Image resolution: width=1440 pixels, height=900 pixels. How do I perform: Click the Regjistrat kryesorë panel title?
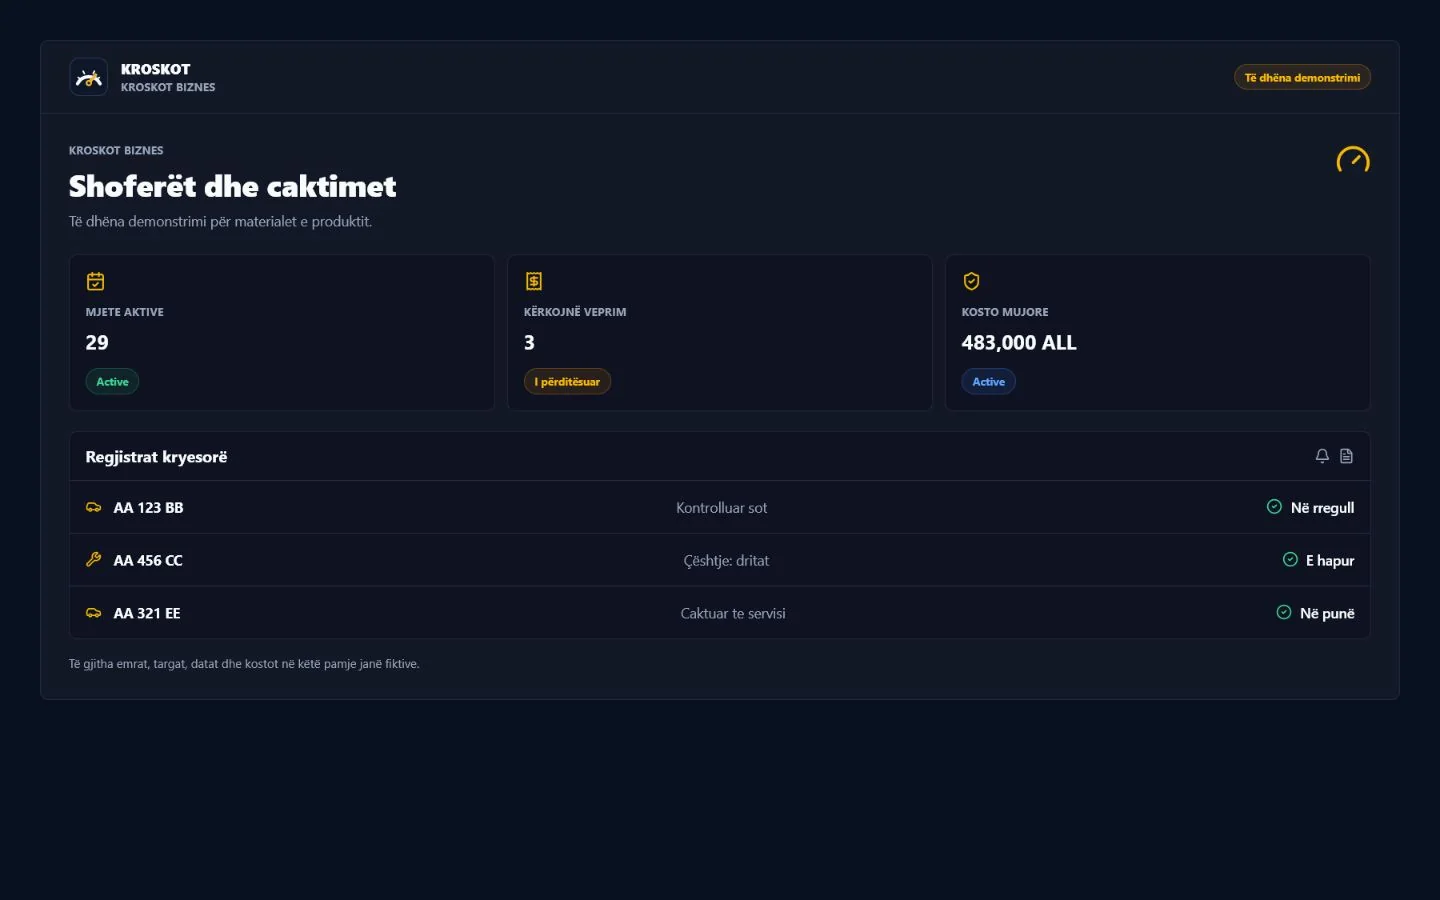click(156, 457)
